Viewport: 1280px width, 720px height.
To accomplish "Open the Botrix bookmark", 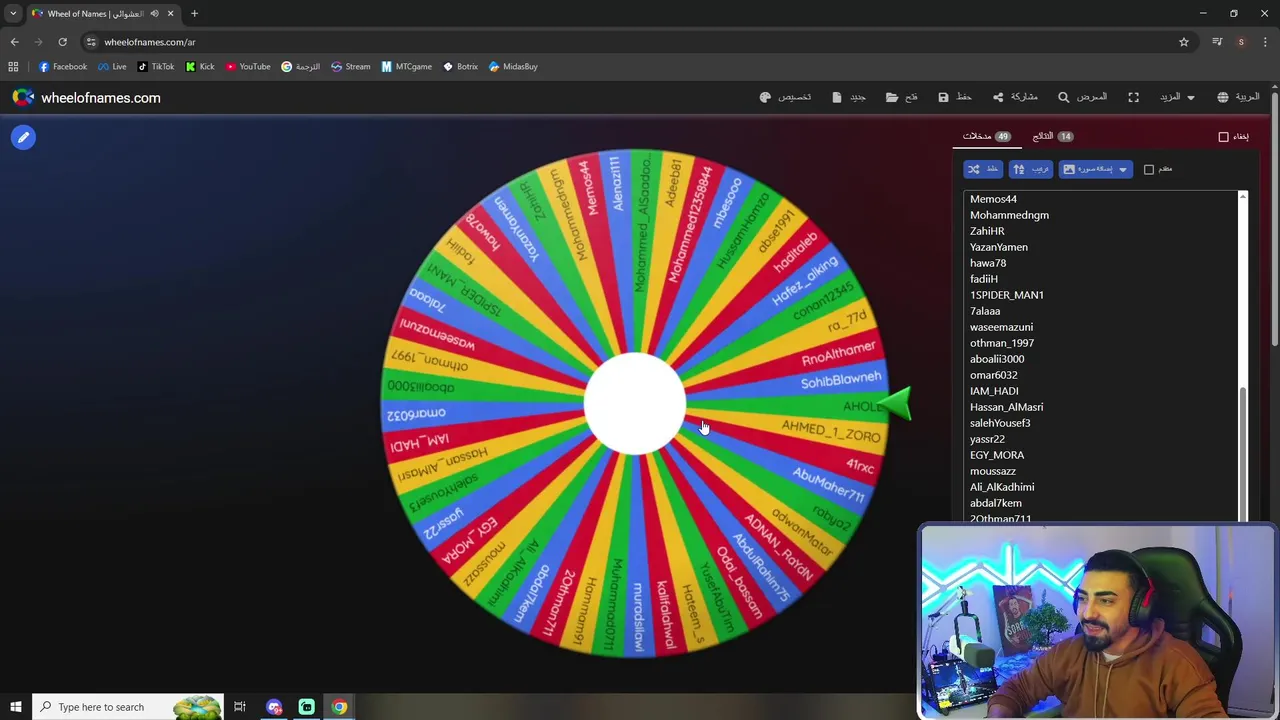I will tap(460, 66).
